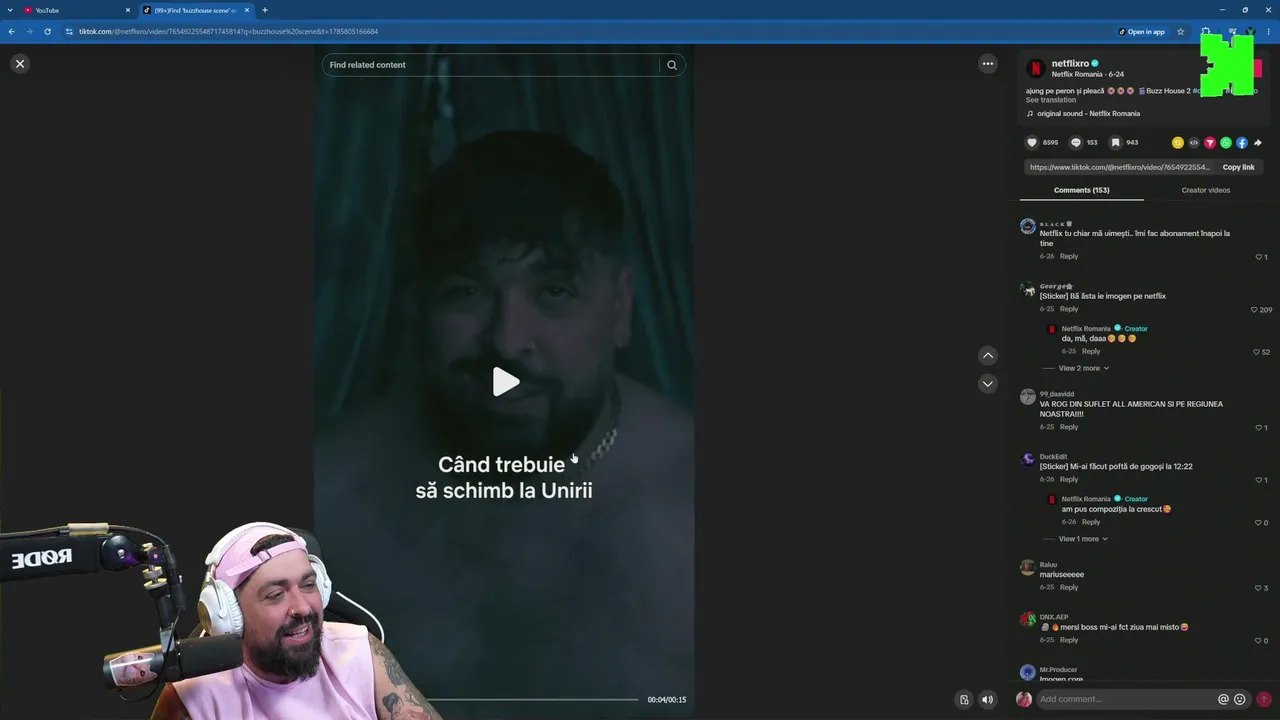
Task: Open the tab search dropdown
Action: pyautogui.click(x=9, y=10)
